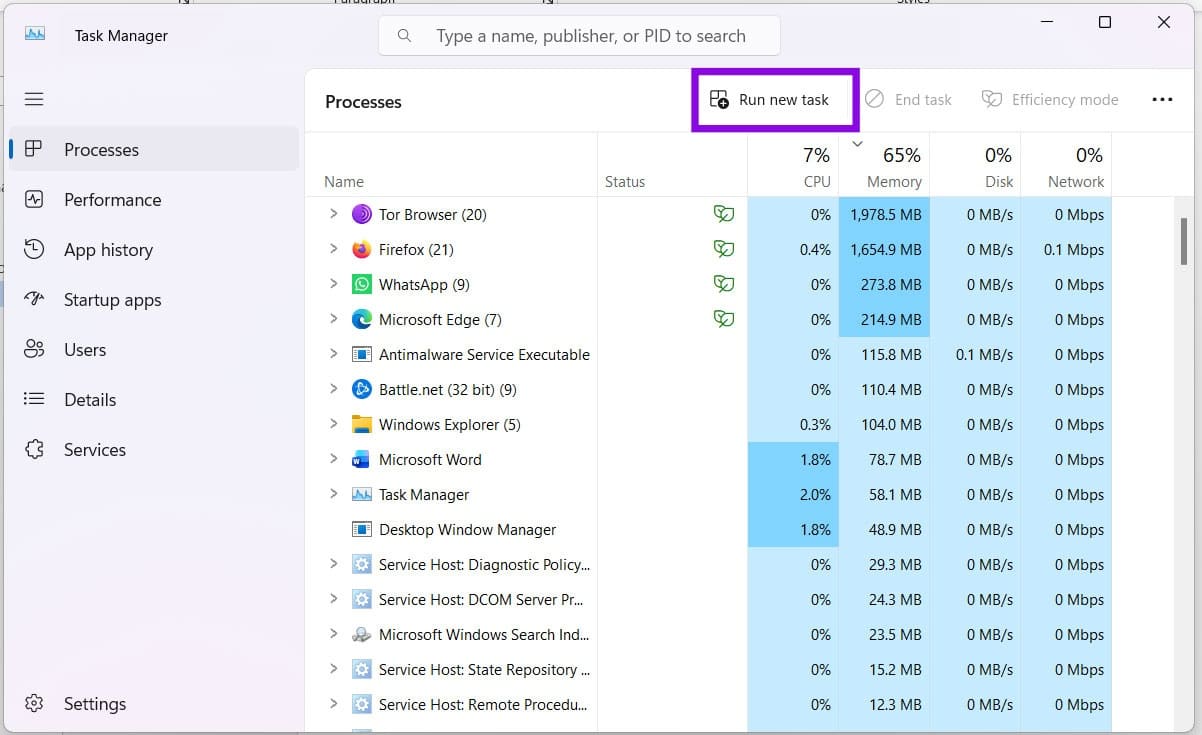Switch to the Performance page
This screenshot has width=1202, height=735.
153,199
